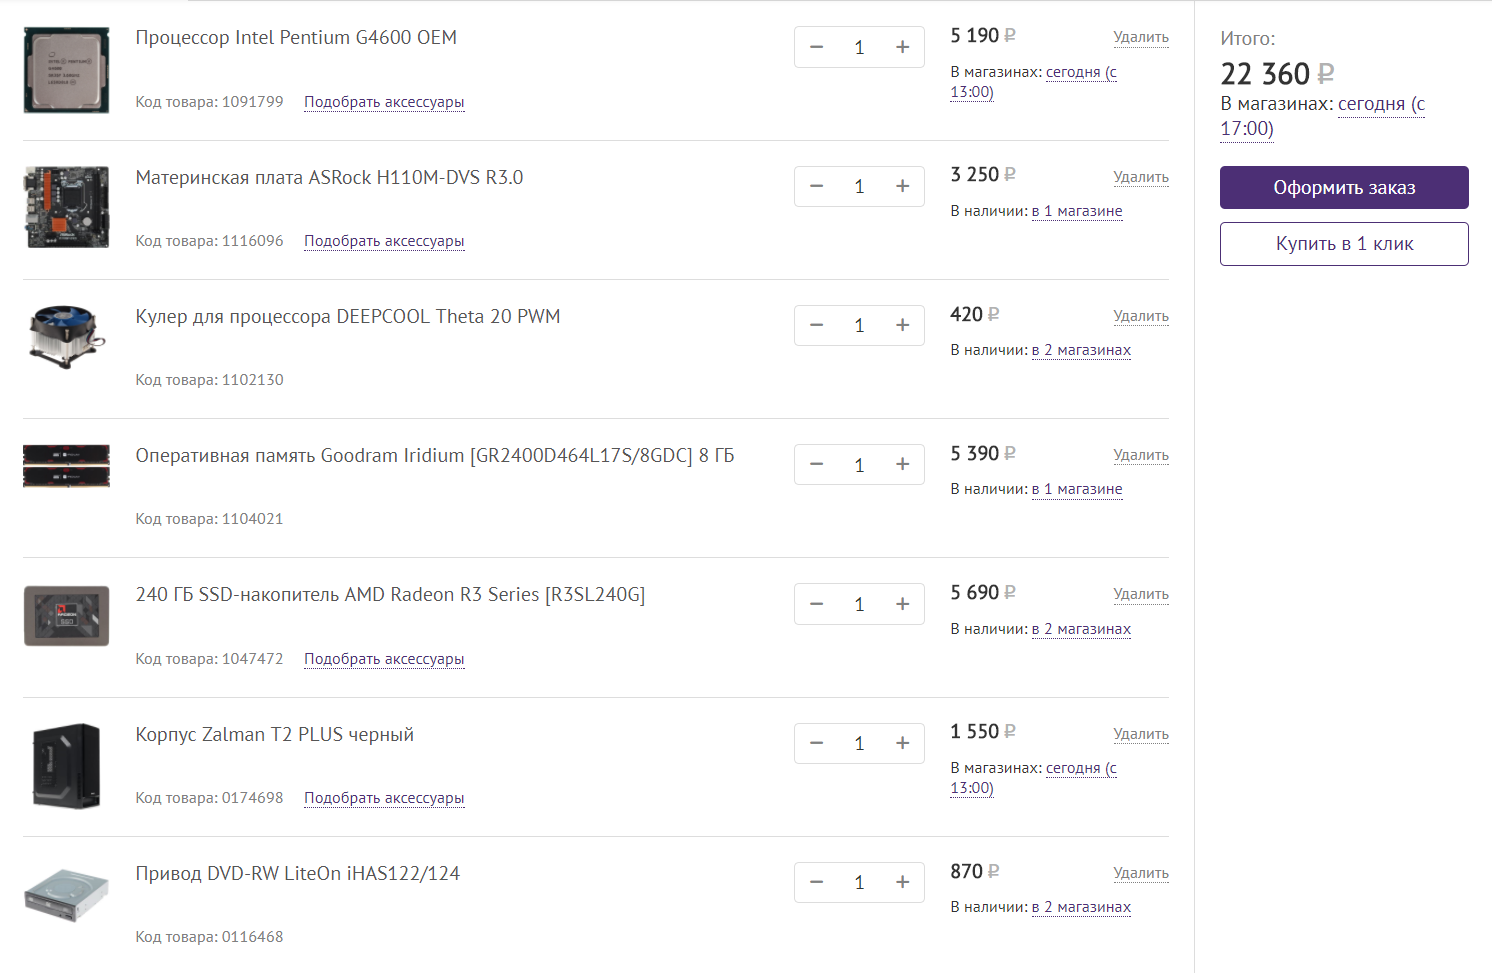Image resolution: width=1492 pixels, height=973 pixels.
Task: Click the ASRock motherboard product image
Action: tap(66, 208)
